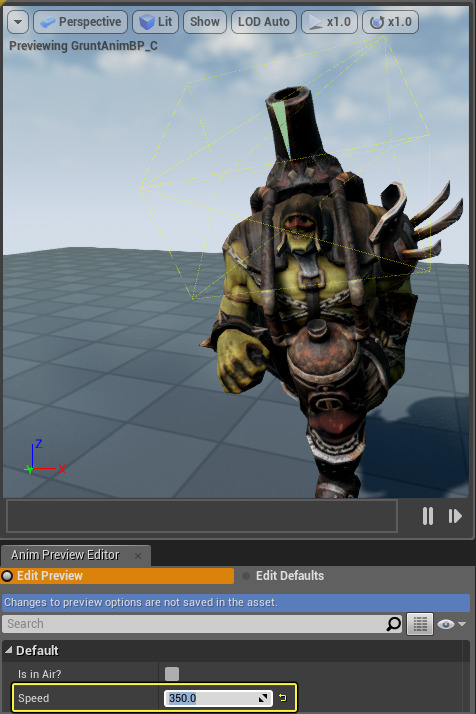Click the Speed property label
The height and width of the screenshot is (714, 476).
pyautogui.click(x=33, y=698)
